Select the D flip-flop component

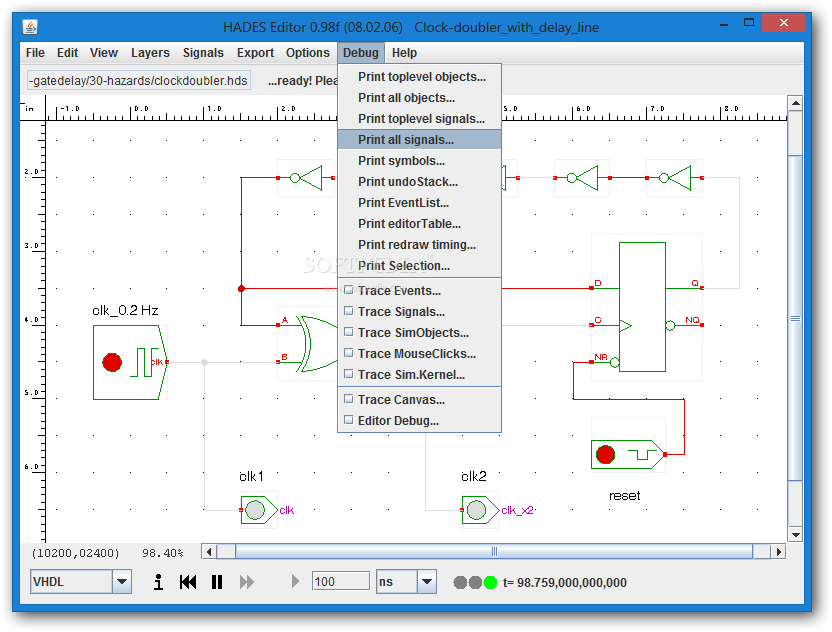pyautogui.click(x=646, y=307)
